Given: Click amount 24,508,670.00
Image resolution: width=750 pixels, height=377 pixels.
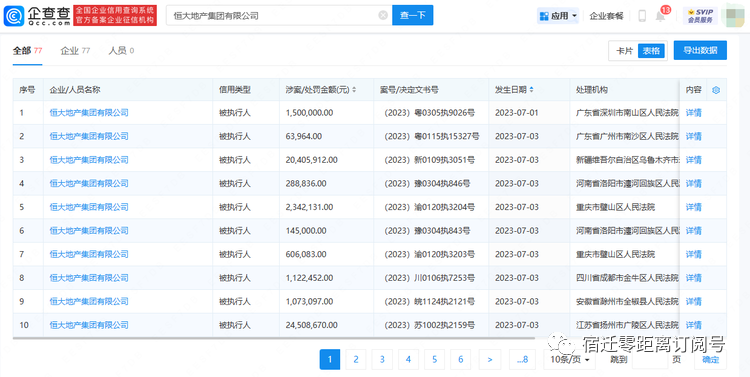Looking at the screenshot, I should click(x=311, y=325).
